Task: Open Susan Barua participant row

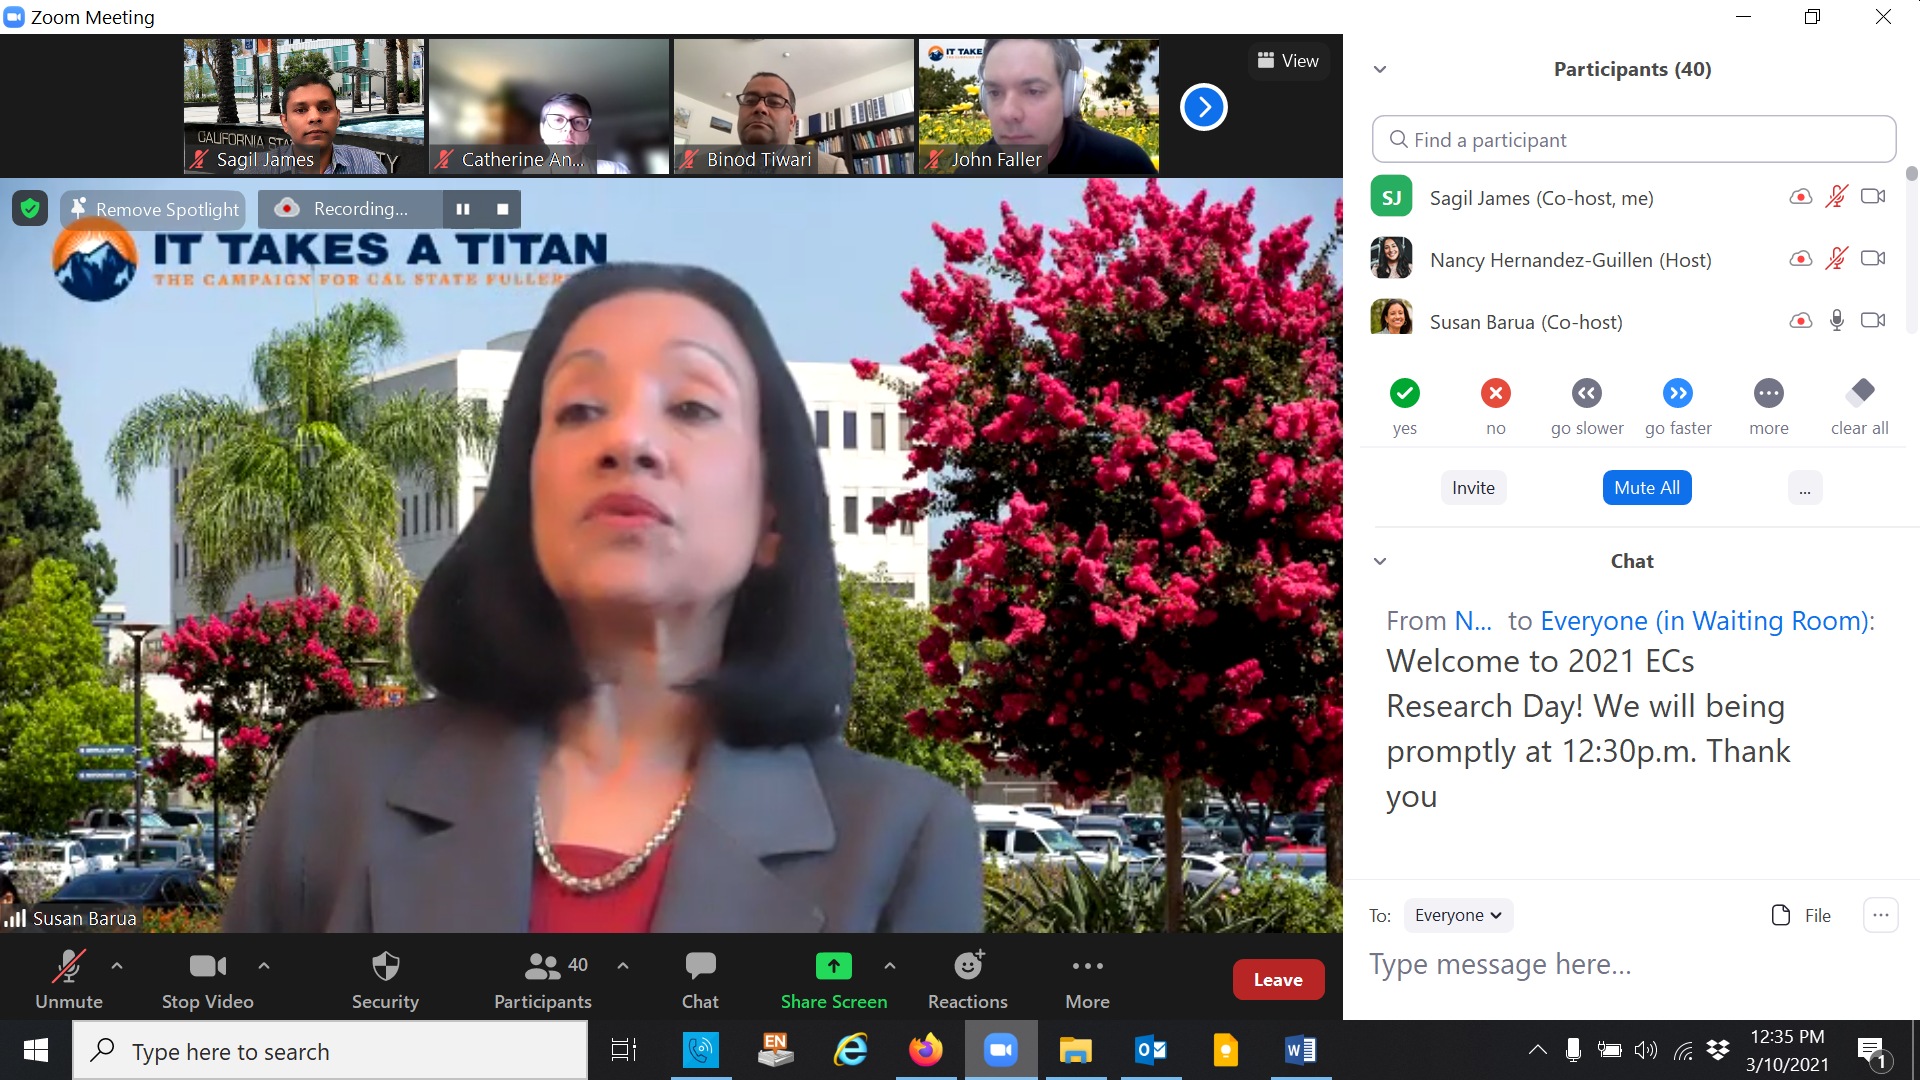Action: pos(1632,321)
